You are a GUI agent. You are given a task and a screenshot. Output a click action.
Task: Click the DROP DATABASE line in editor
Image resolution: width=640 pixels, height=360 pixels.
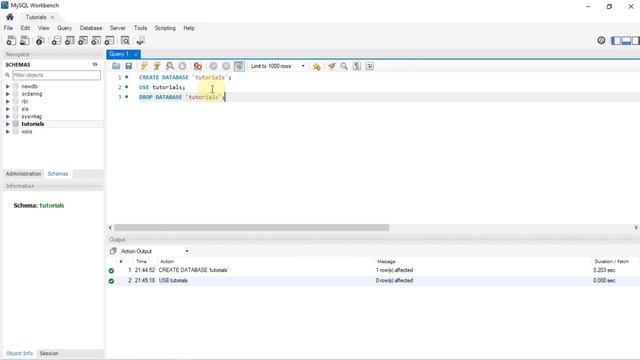pos(182,97)
